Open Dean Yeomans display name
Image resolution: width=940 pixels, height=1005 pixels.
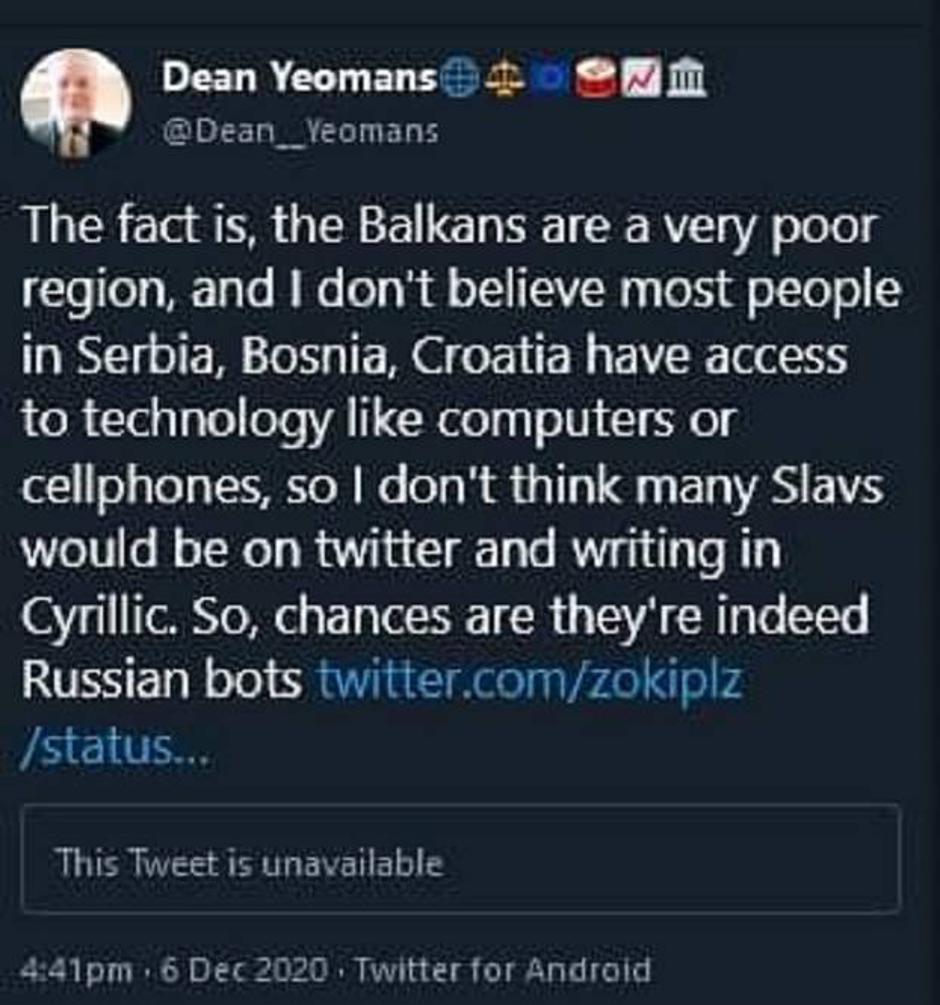[300, 79]
